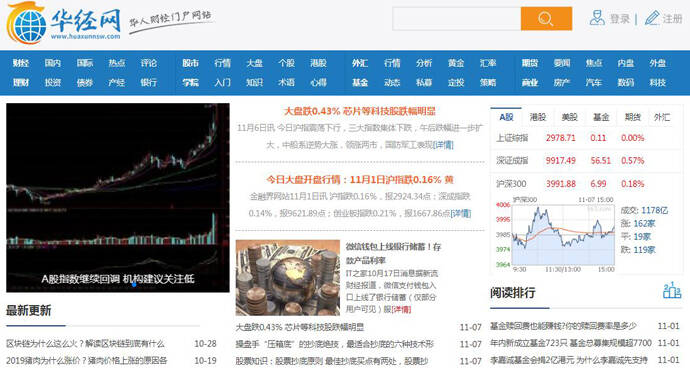This screenshot has width=690, height=368.
Task: Open the 理财 navigation item
Action: 21,82
